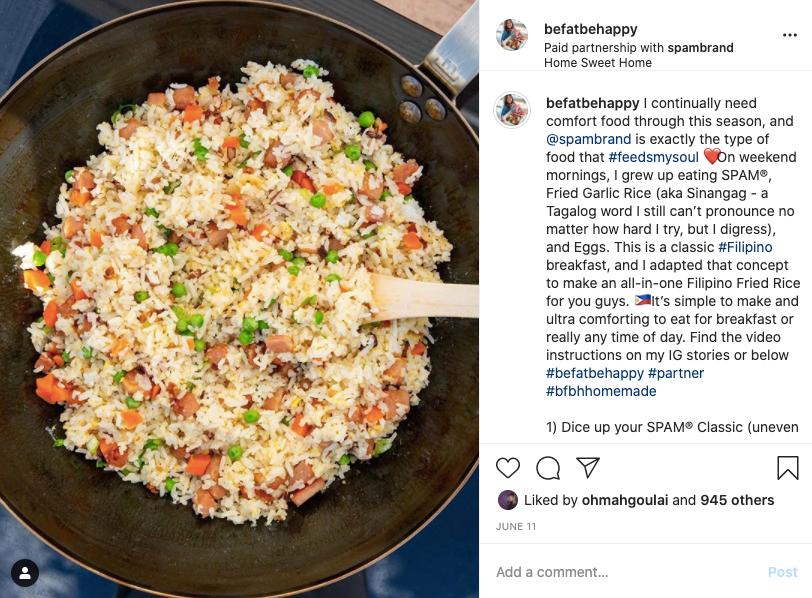
Task: Open befatbehappy username in header
Action: click(590, 30)
